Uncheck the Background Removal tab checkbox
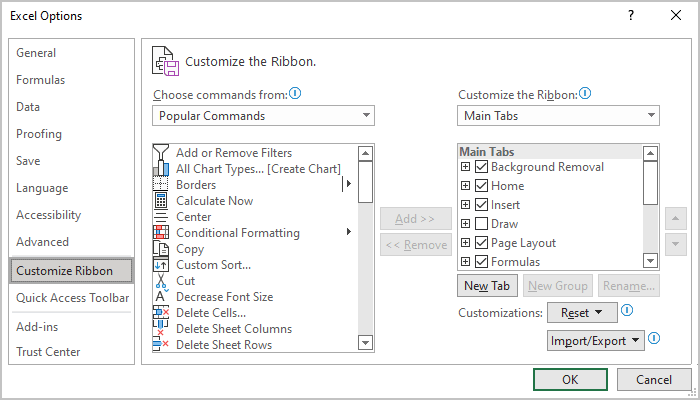The image size is (700, 400). [481, 167]
